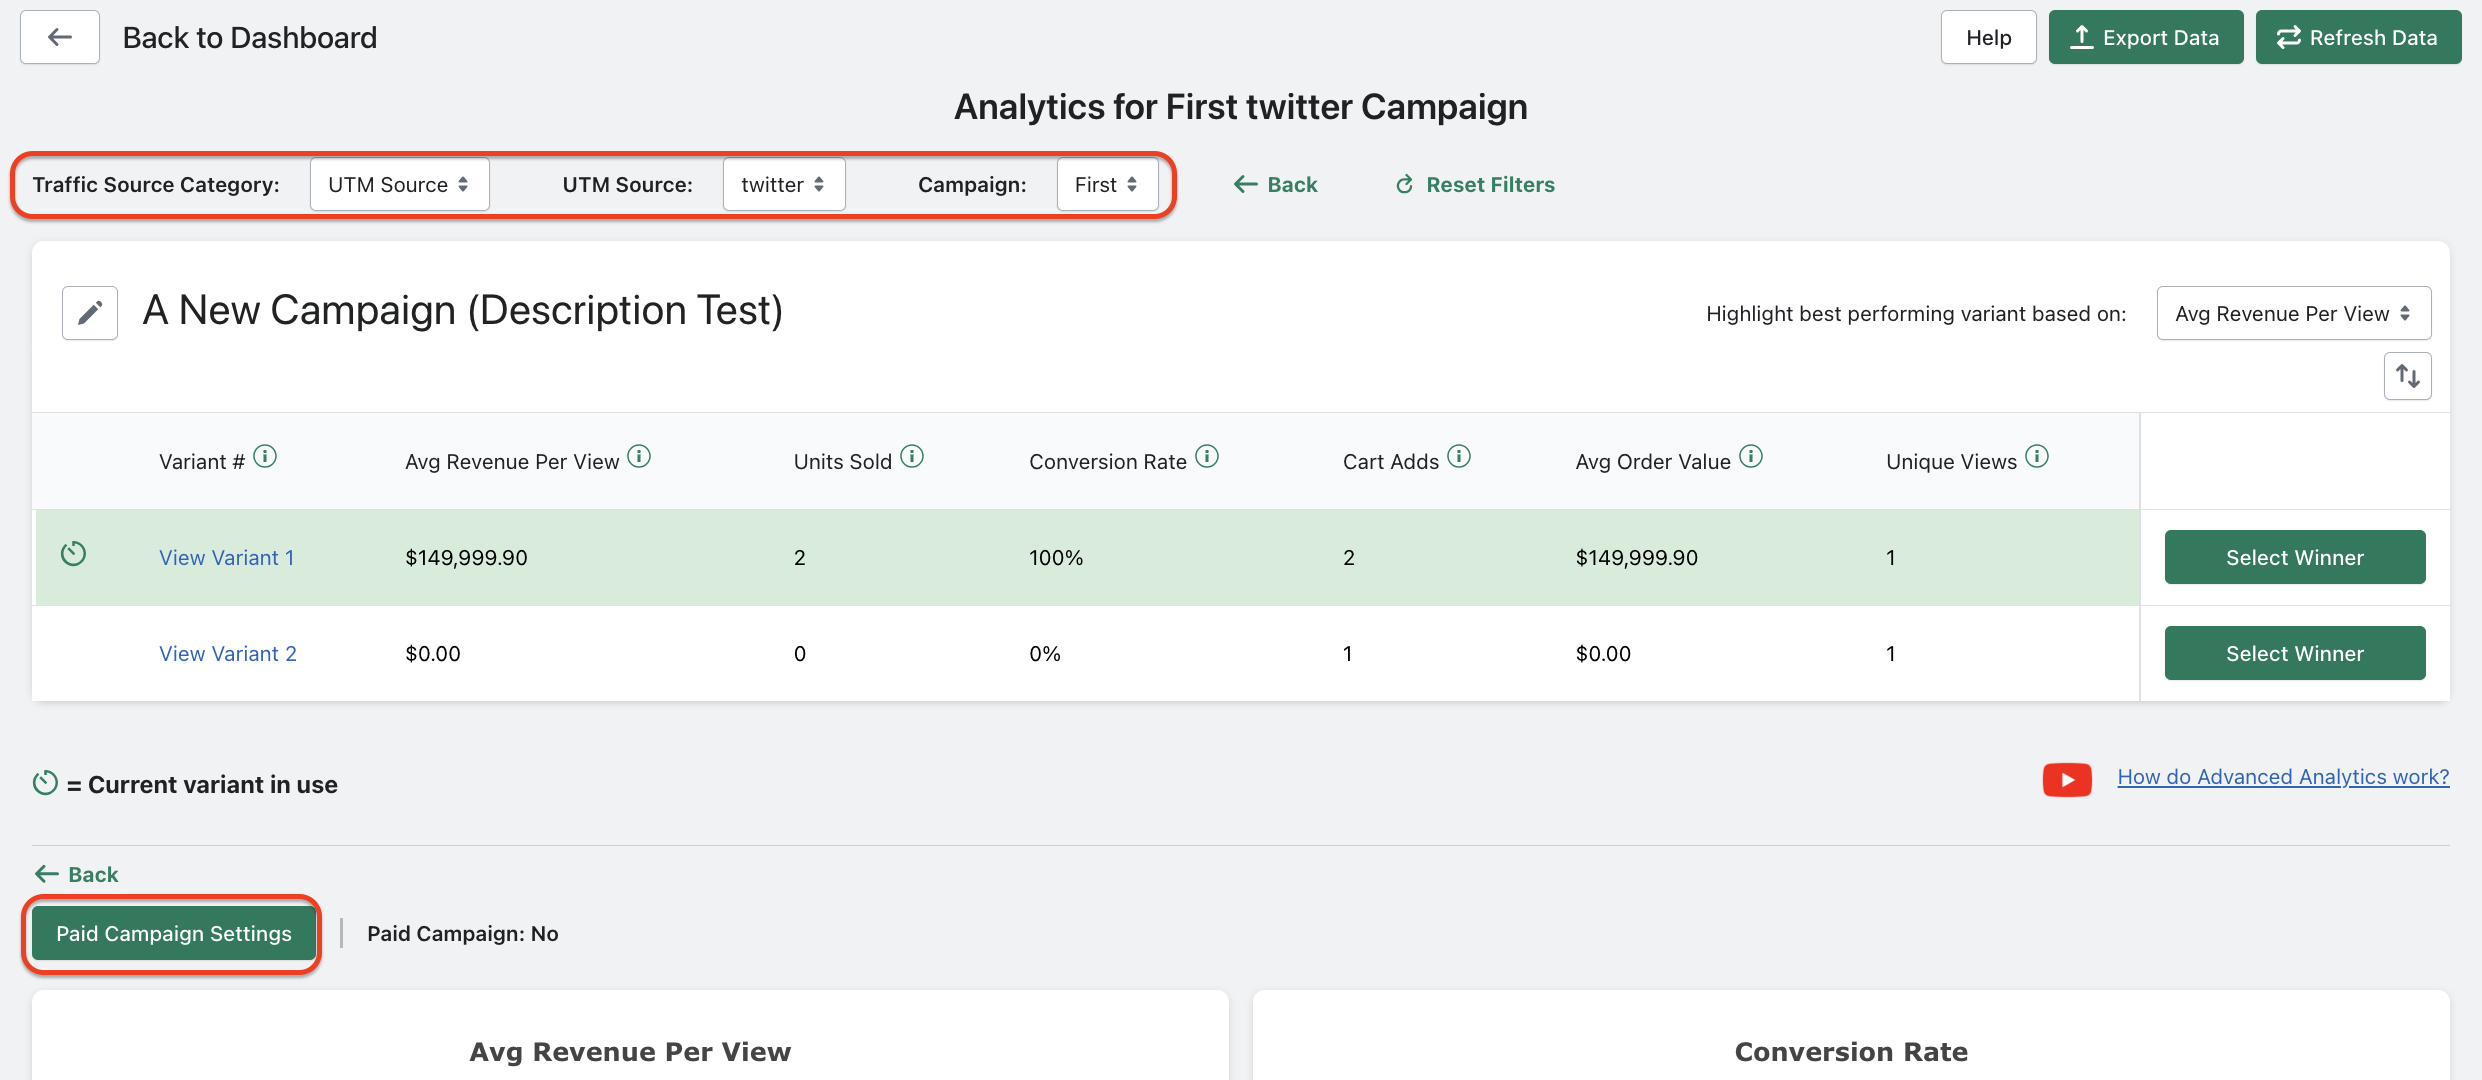This screenshot has height=1080, width=2482.
Task: Click the pencil edit campaign name icon
Action: coord(90,313)
